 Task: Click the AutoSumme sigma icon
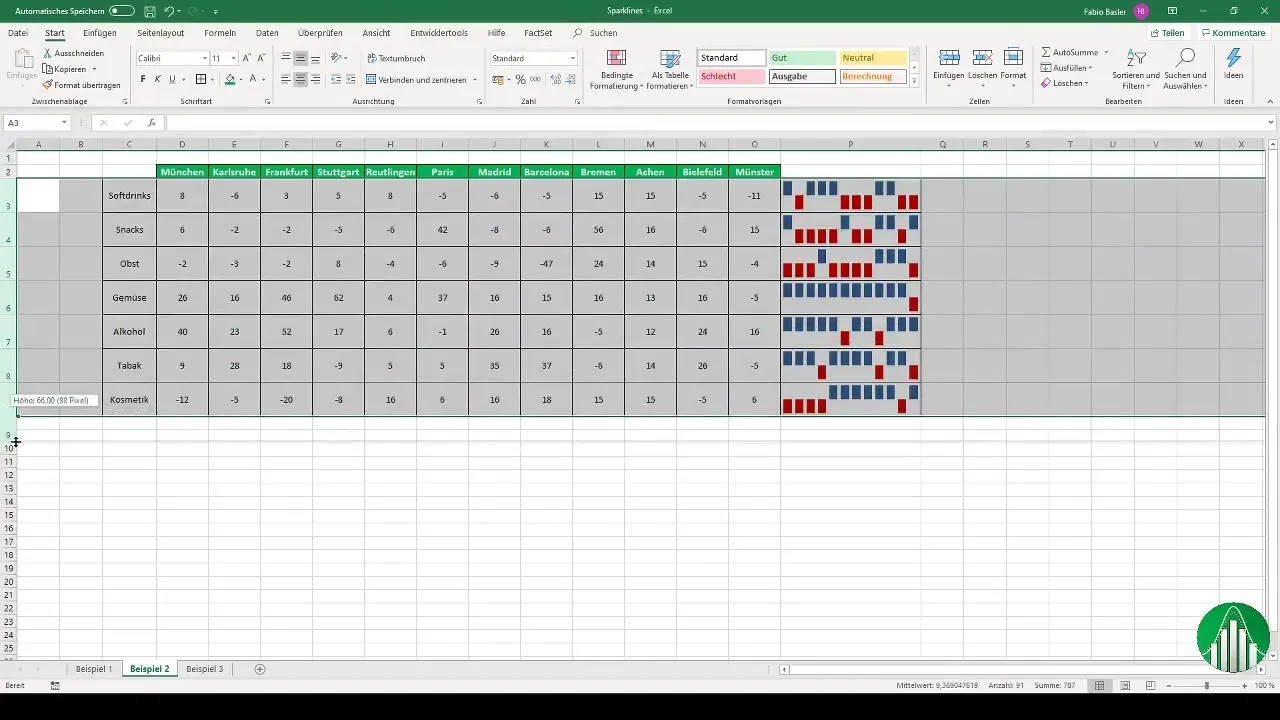[1046, 52]
